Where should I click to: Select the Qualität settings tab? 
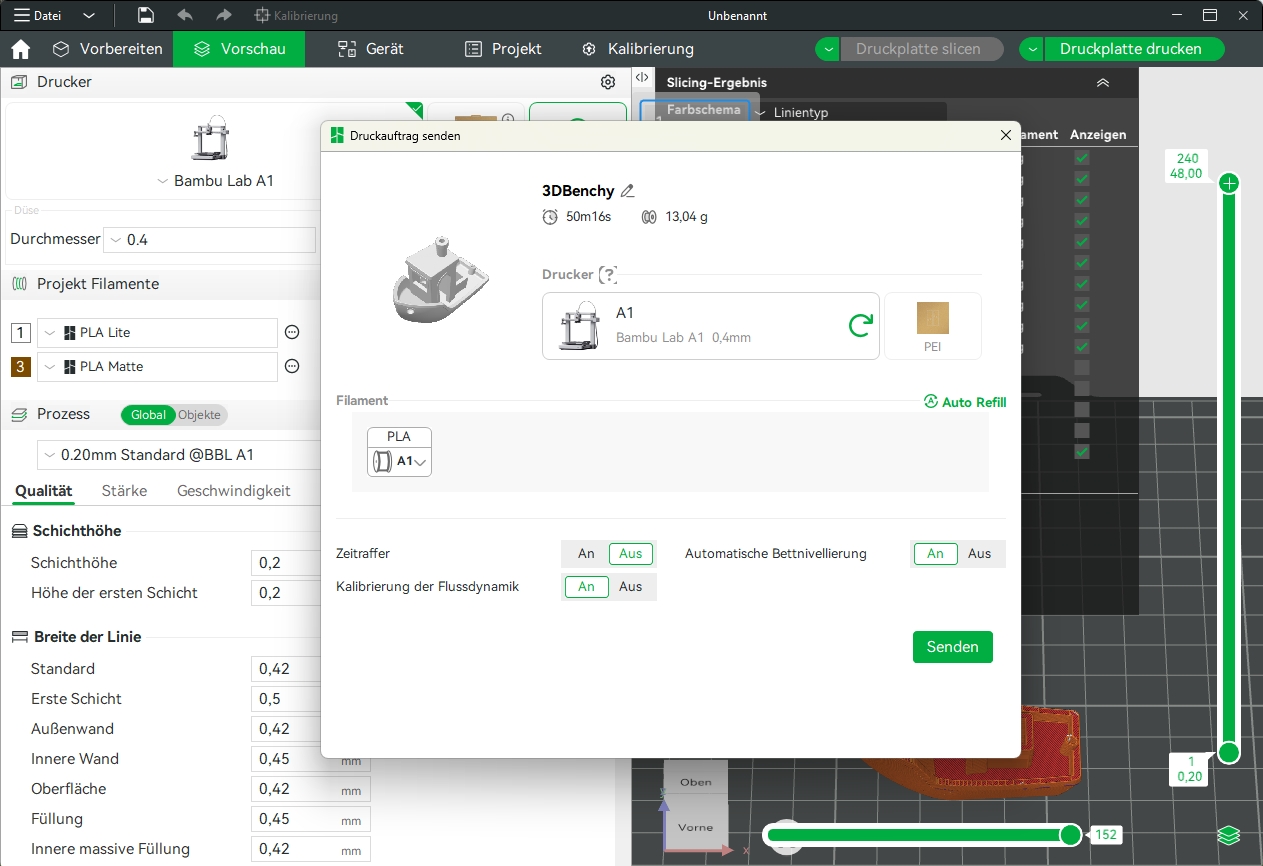pyautogui.click(x=43, y=491)
